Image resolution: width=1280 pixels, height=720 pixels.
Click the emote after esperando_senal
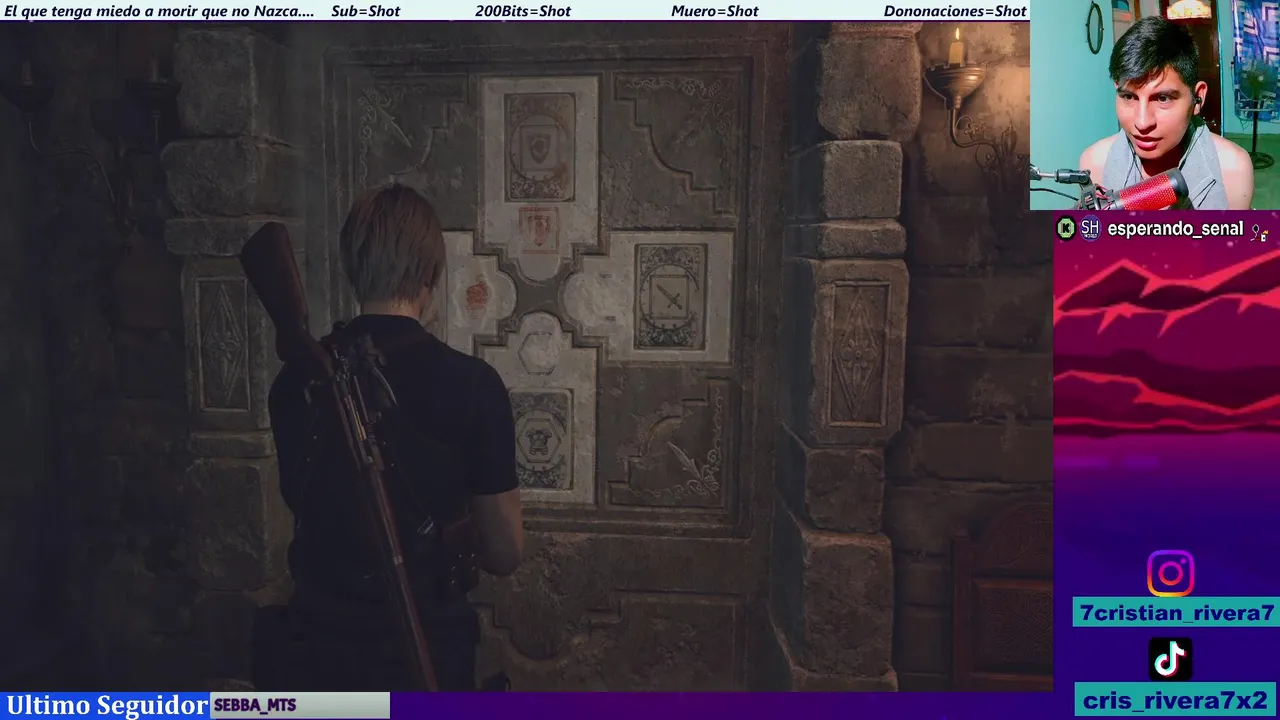pos(1260,231)
